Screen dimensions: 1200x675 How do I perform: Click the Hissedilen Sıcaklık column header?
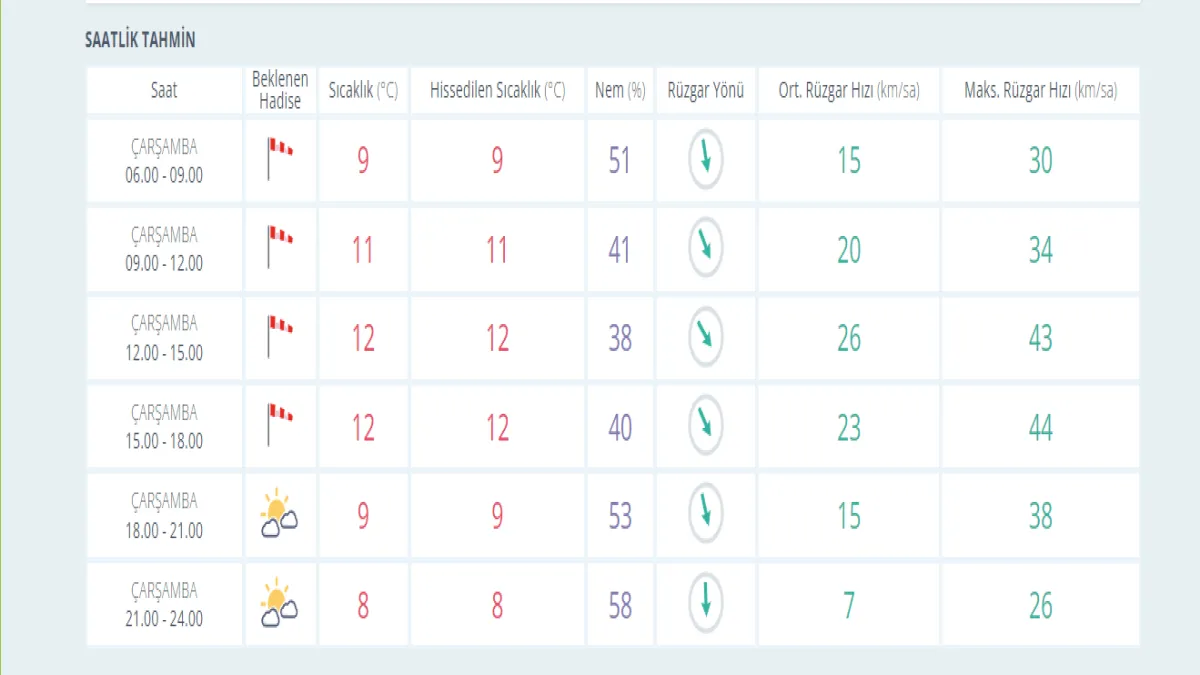497,90
